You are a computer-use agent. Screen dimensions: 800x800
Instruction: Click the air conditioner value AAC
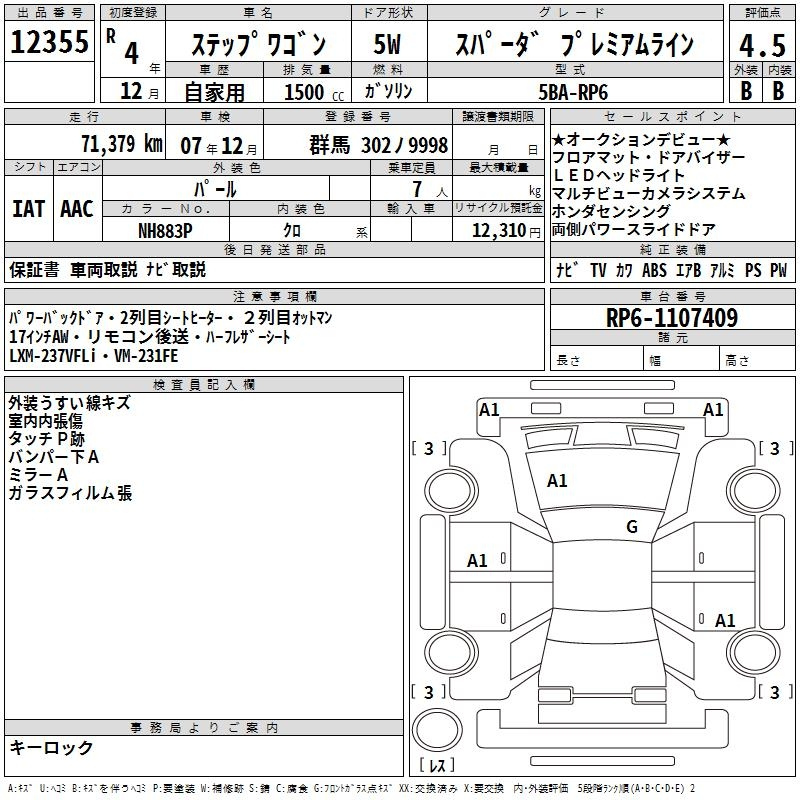[x=77, y=209]
